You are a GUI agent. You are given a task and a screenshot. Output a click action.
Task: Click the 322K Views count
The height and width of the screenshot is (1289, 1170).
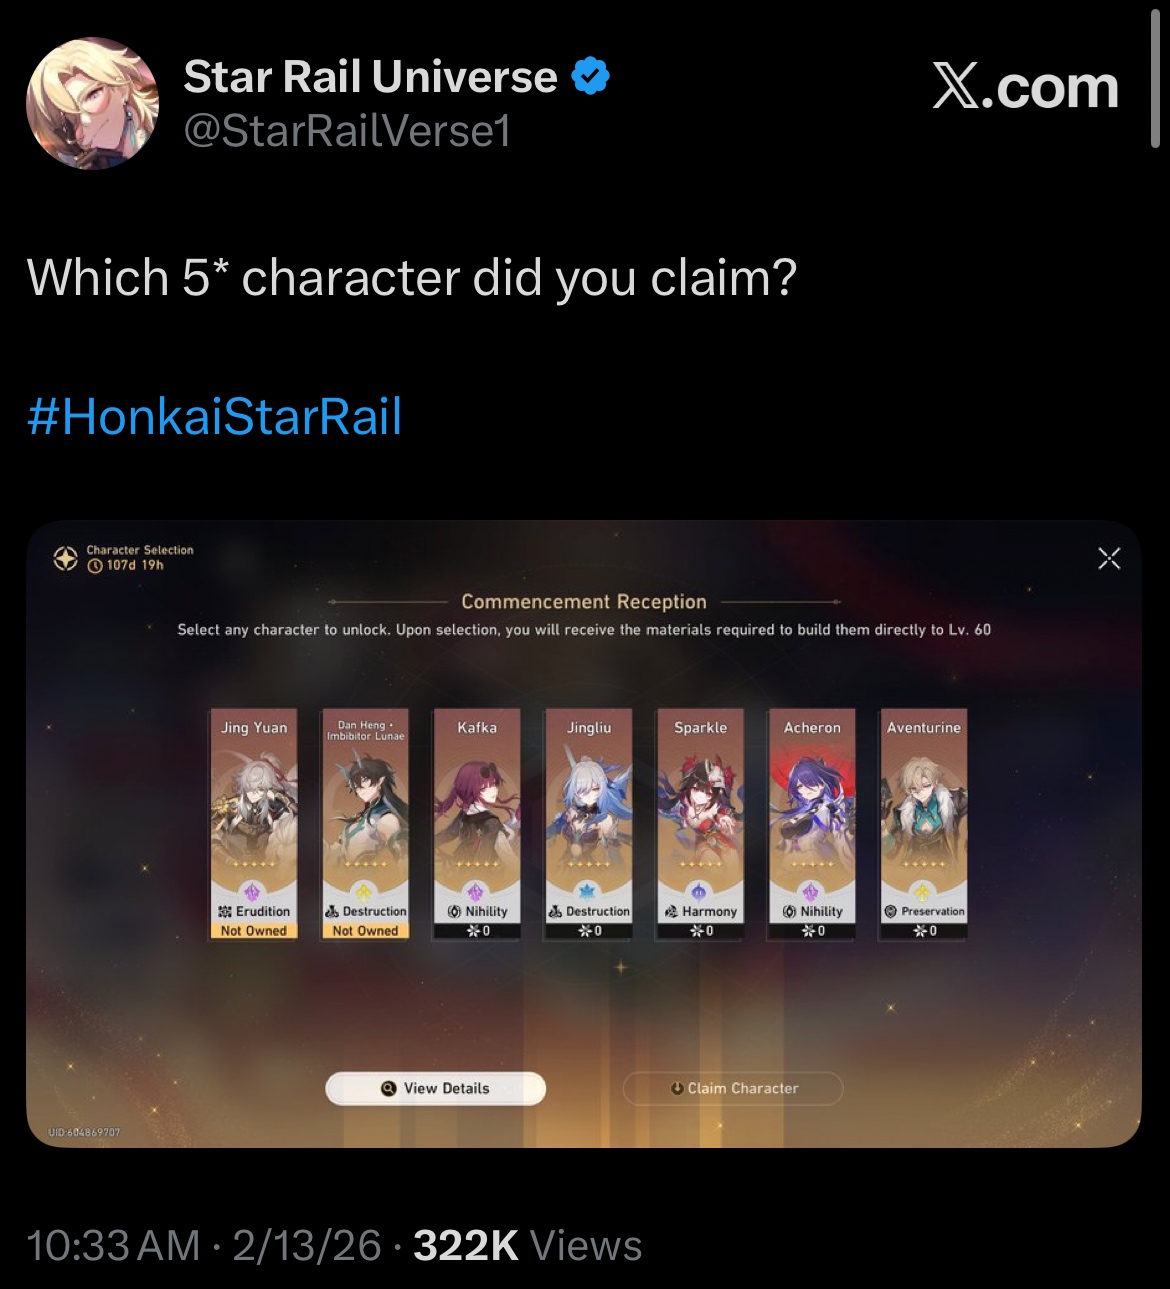pos(527,1246)
